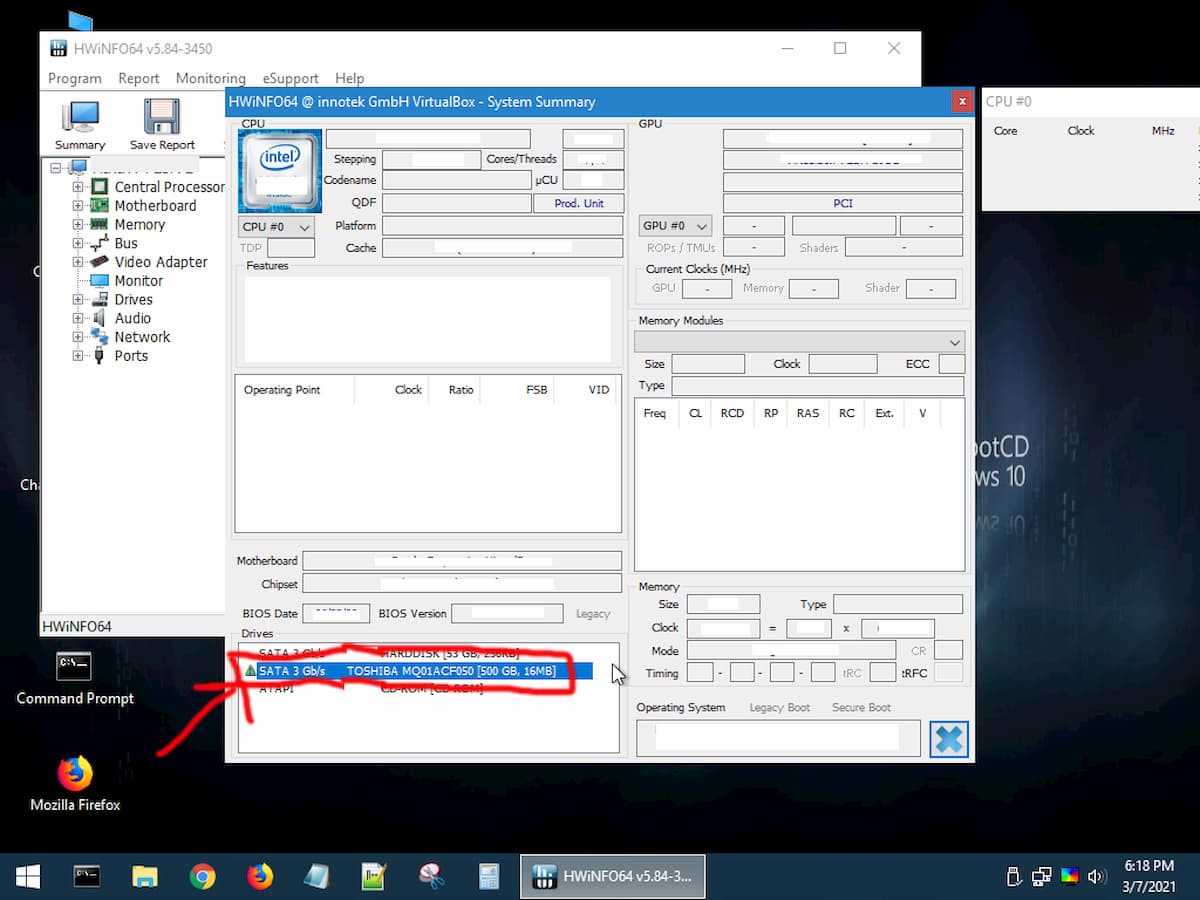Expand the Network tree node

[78, 337]
